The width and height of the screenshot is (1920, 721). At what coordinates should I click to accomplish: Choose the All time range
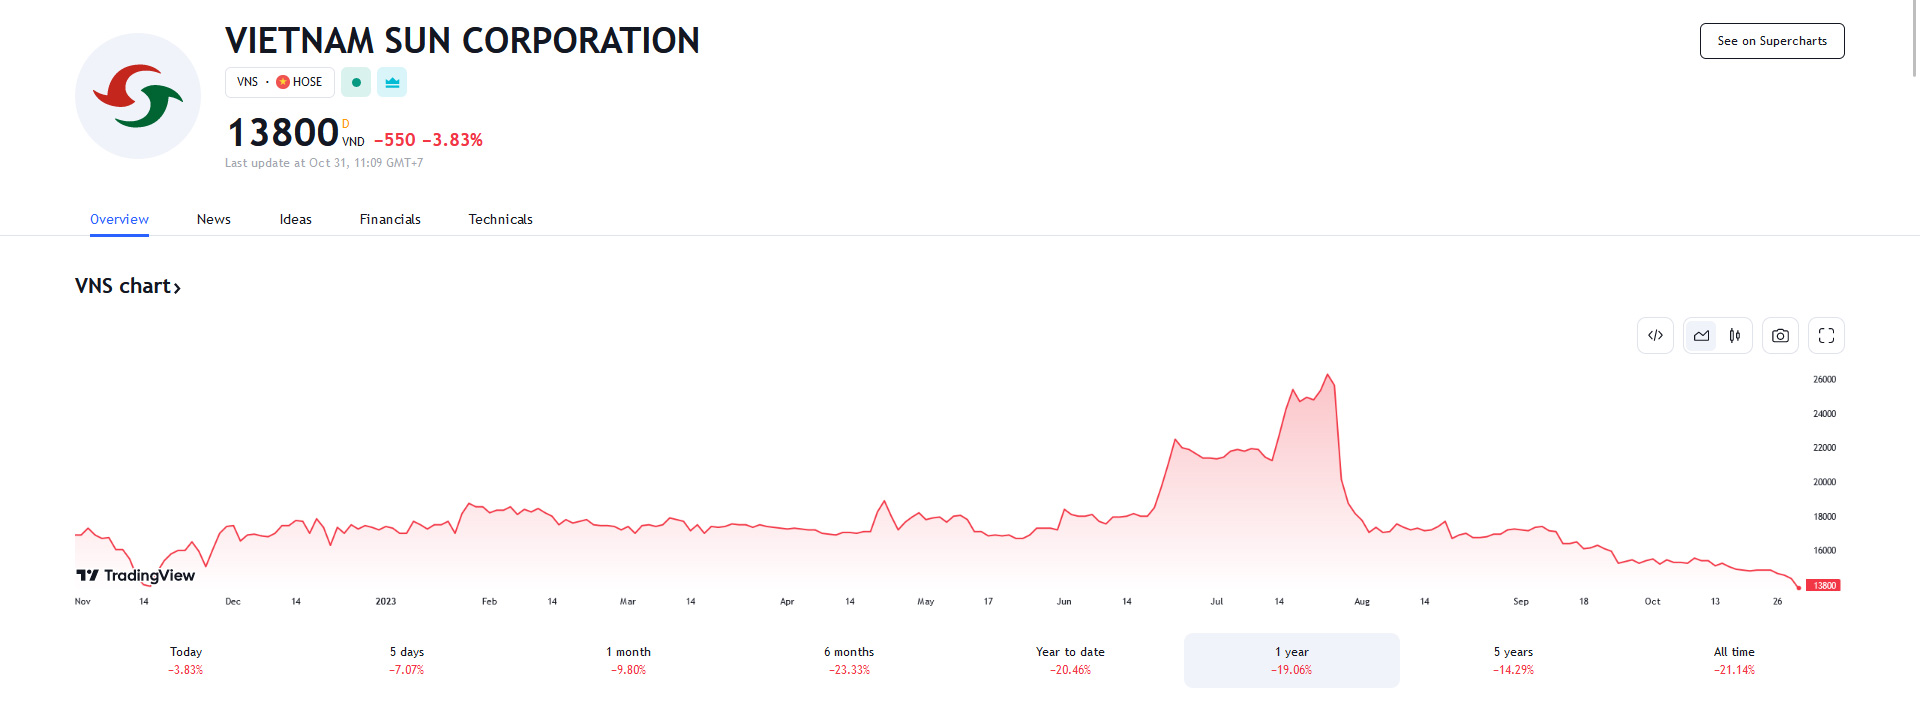coord(1734,660)
